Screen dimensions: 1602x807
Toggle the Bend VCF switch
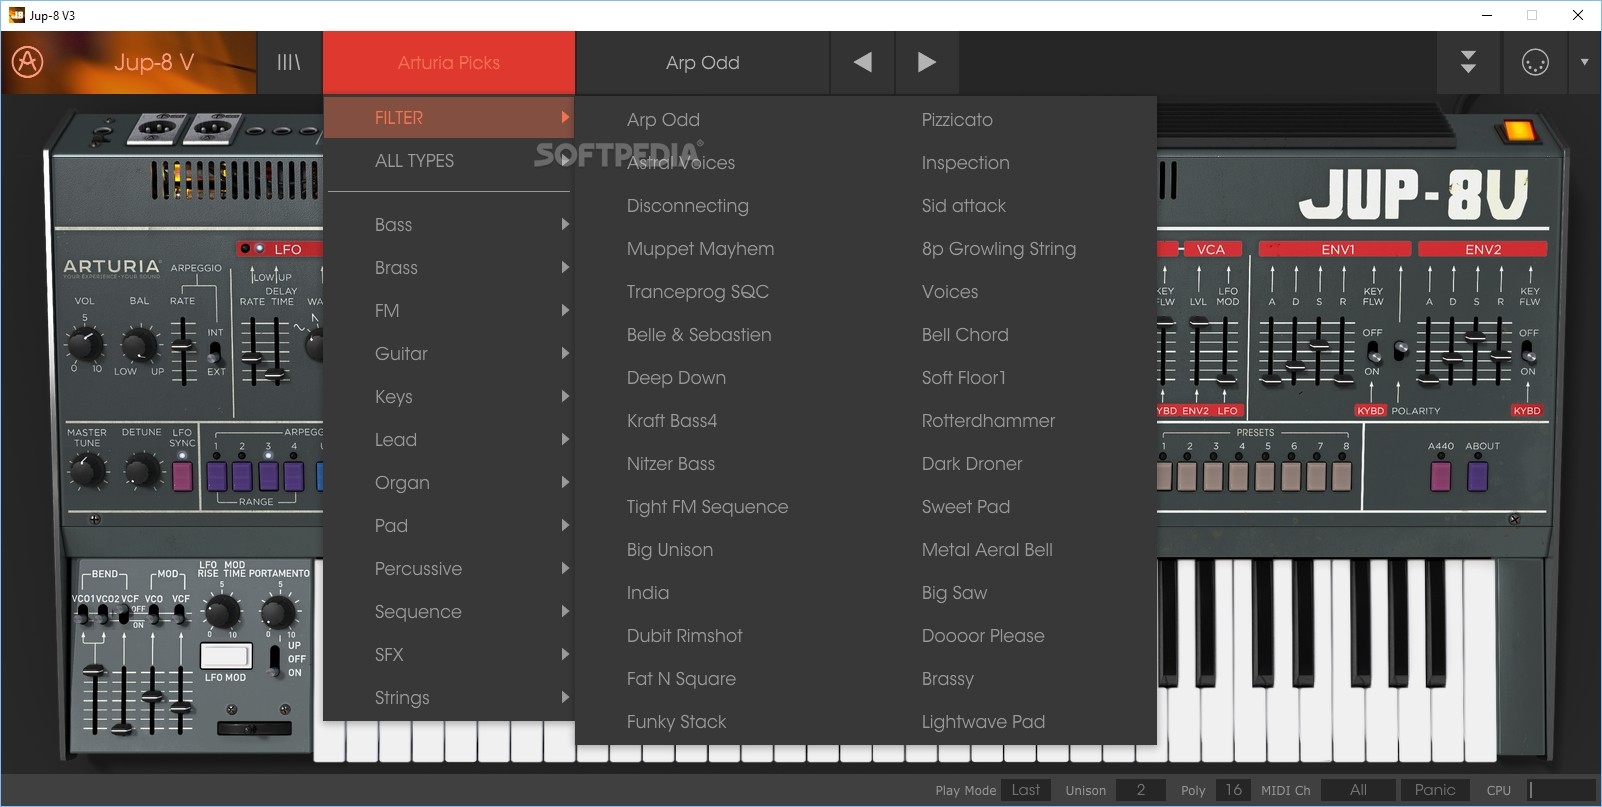(124, 614)
